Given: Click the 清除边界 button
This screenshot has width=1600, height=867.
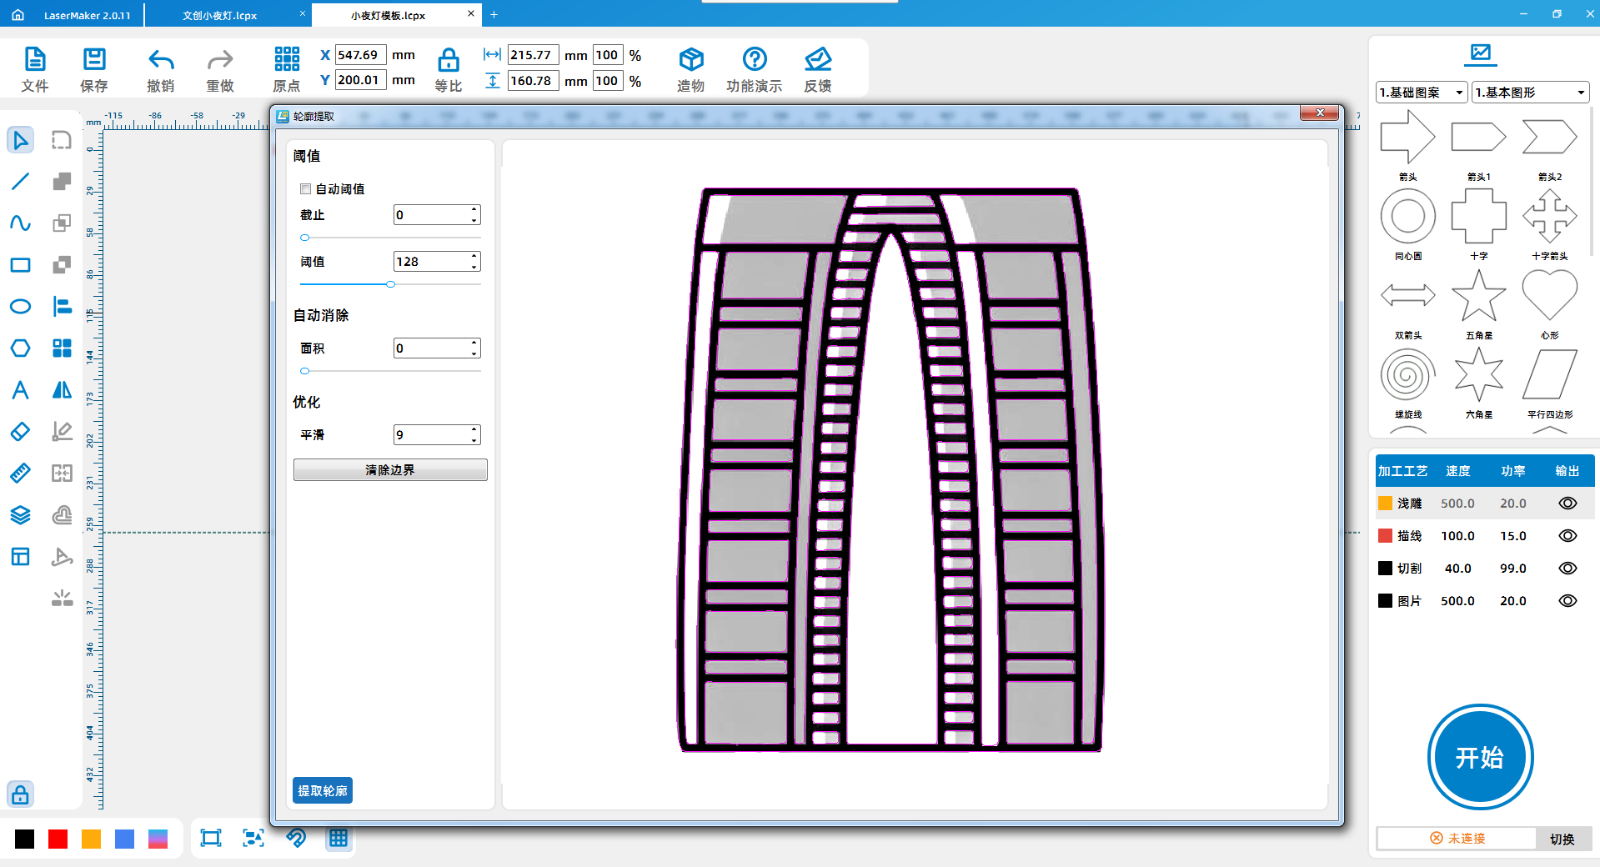Looking at the screenshot, I should (390, 470).
